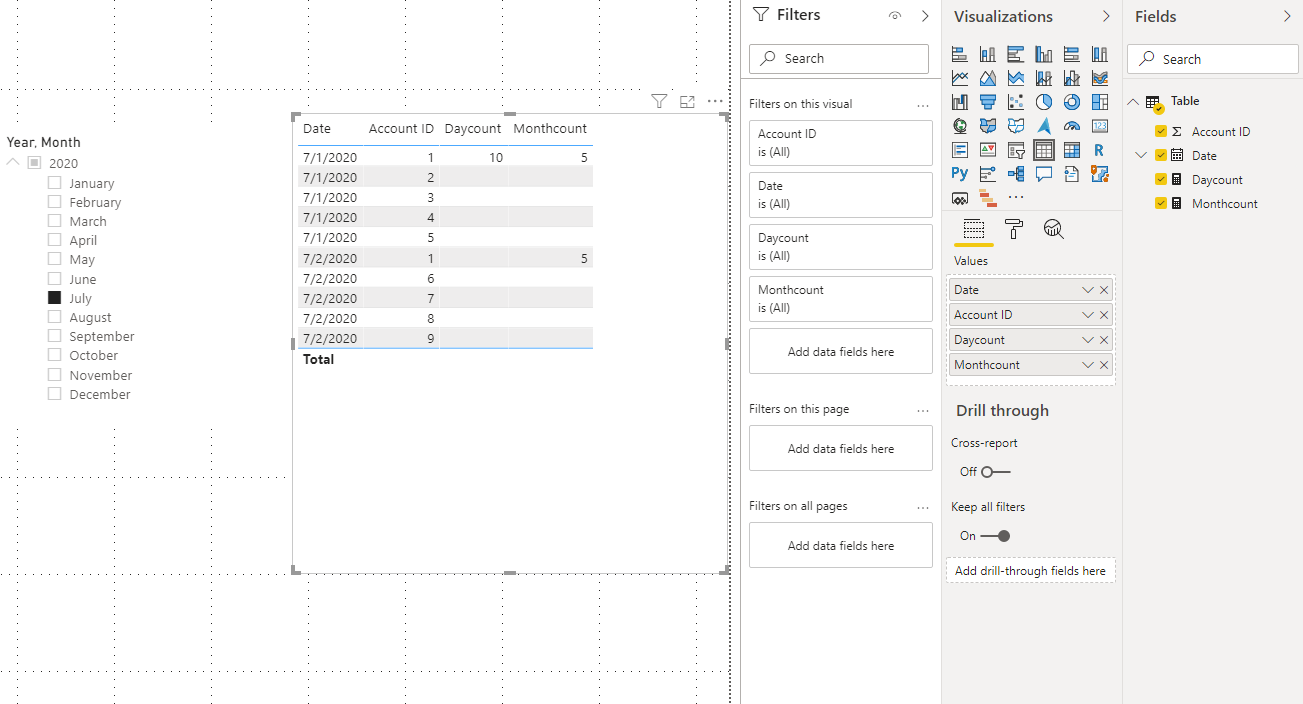Viewport: 1303px width, 704px height.
Task: Open the table visual's More options ellipsis
Action: click(x=715, y=101)
